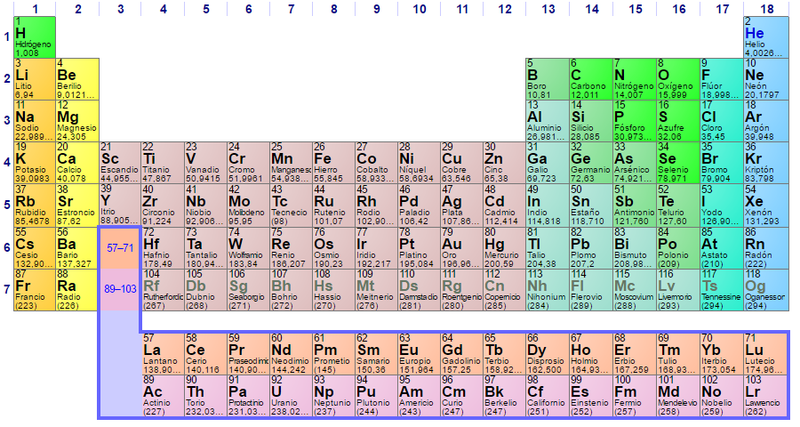
Task: Select the Plutonio (Pu) element
Action: click(x=377, y=396)
